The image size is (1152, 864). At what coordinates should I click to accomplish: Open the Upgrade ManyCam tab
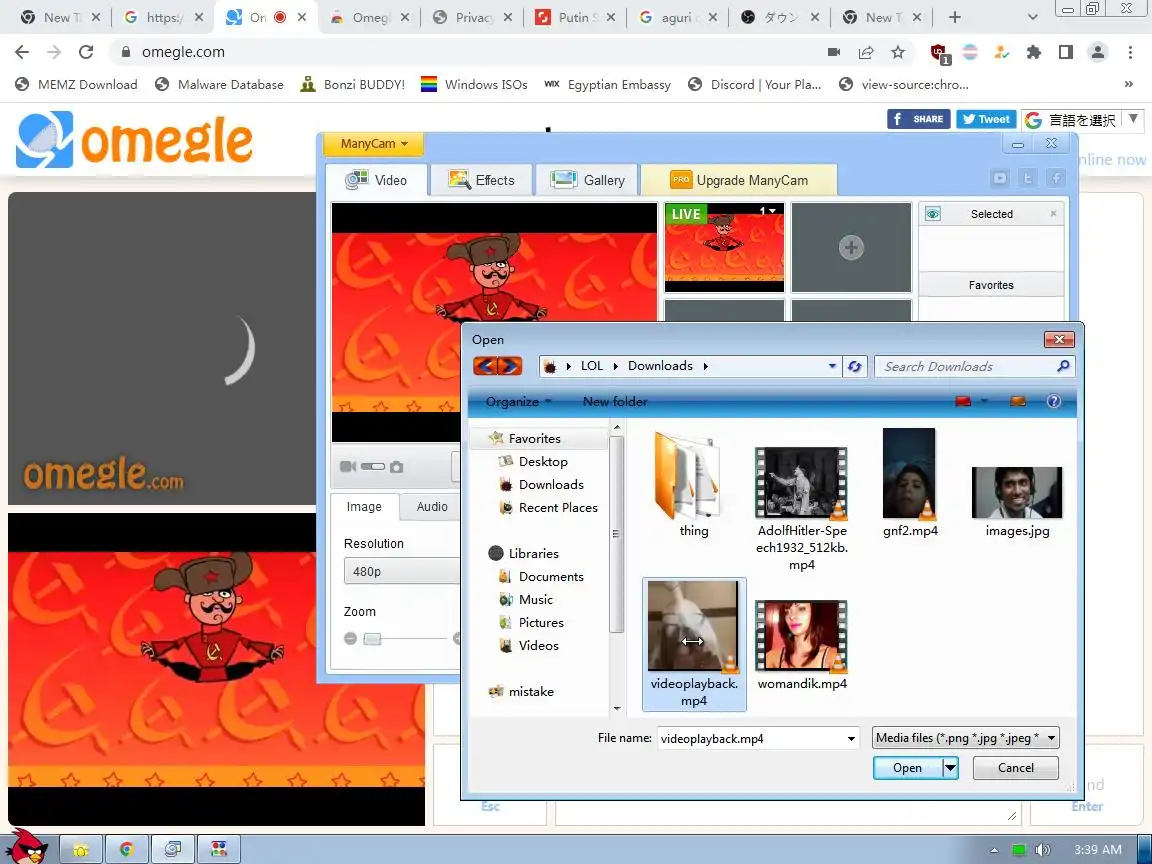pyautogui.click(x=738, y=180)
